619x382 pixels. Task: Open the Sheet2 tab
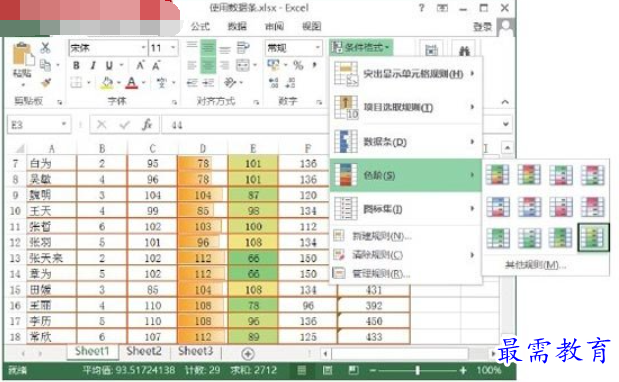click(x=144, y=351)
